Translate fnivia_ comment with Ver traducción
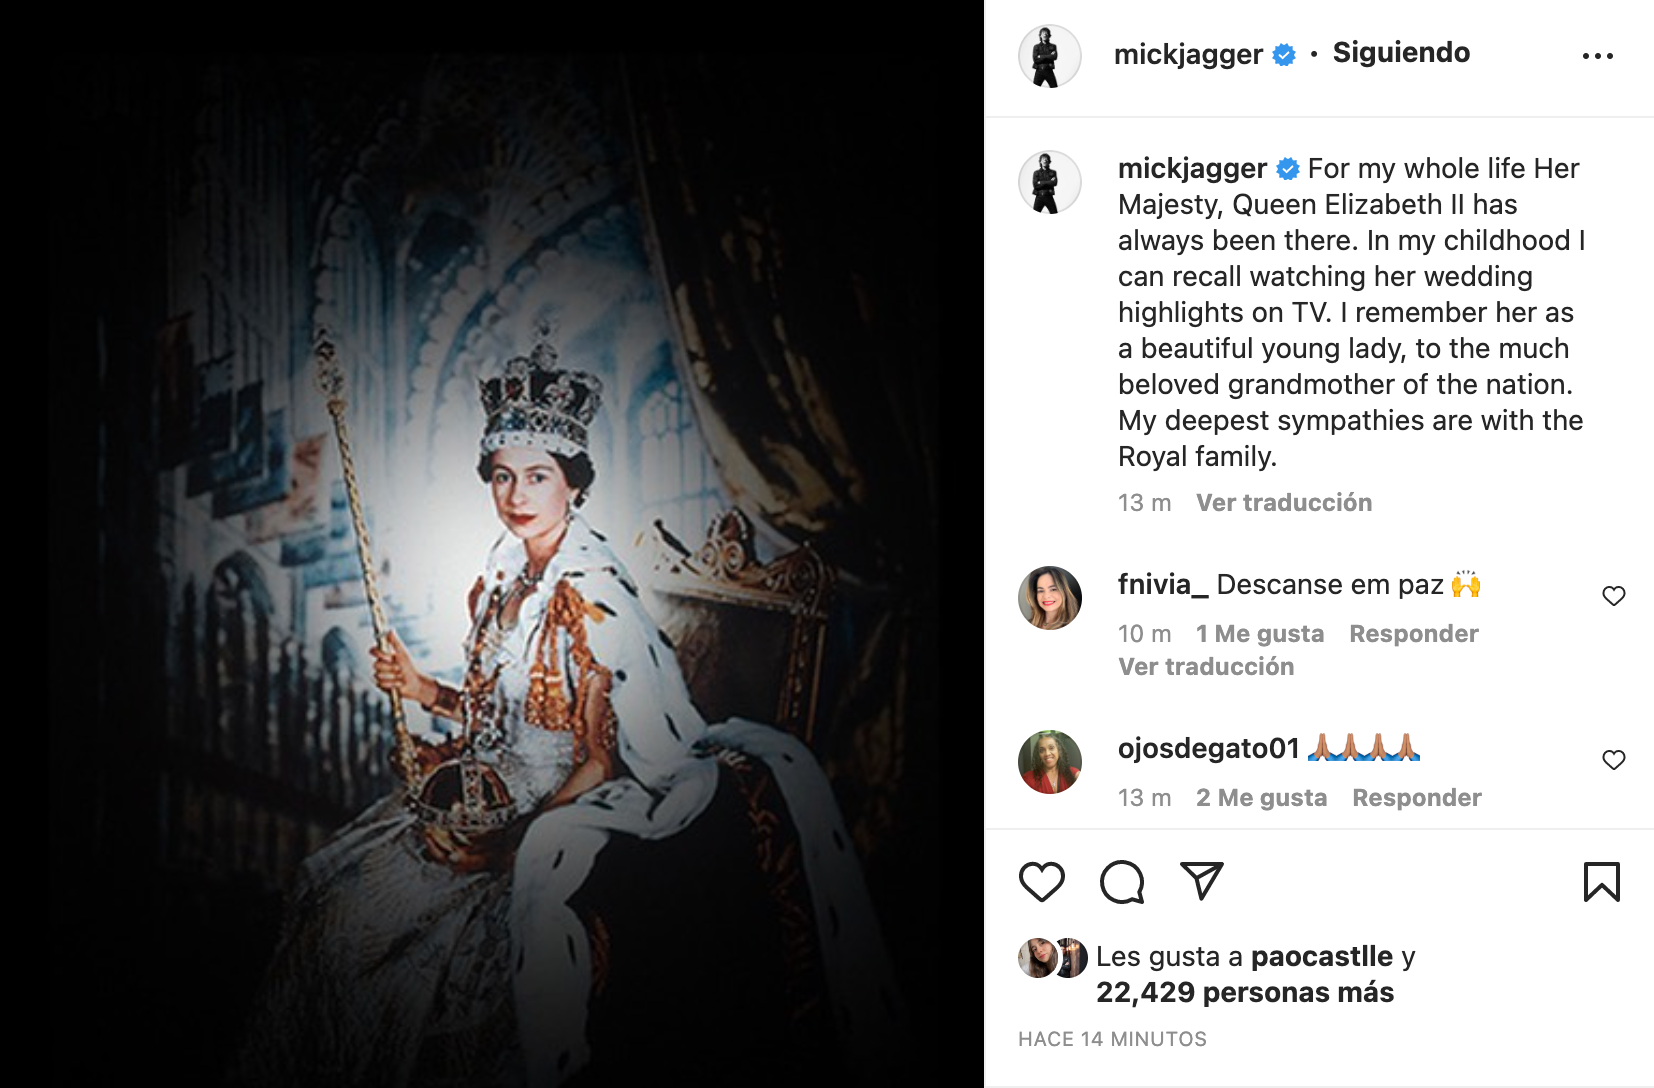The image size is (1654, 1088). [1206, 667]
